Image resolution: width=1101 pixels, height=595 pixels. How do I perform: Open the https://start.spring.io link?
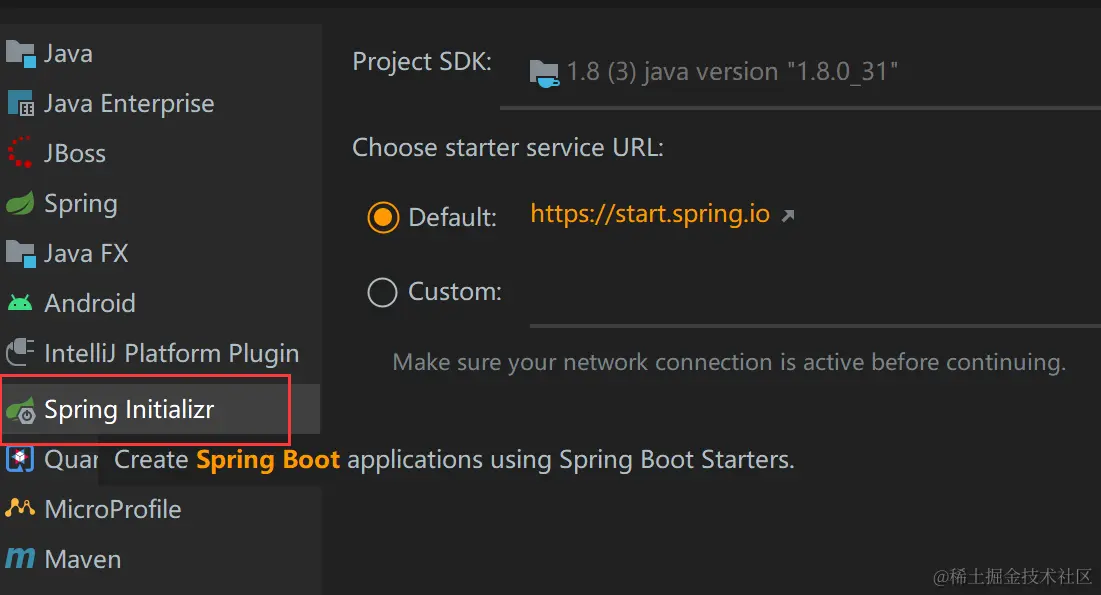pos(650,214)
